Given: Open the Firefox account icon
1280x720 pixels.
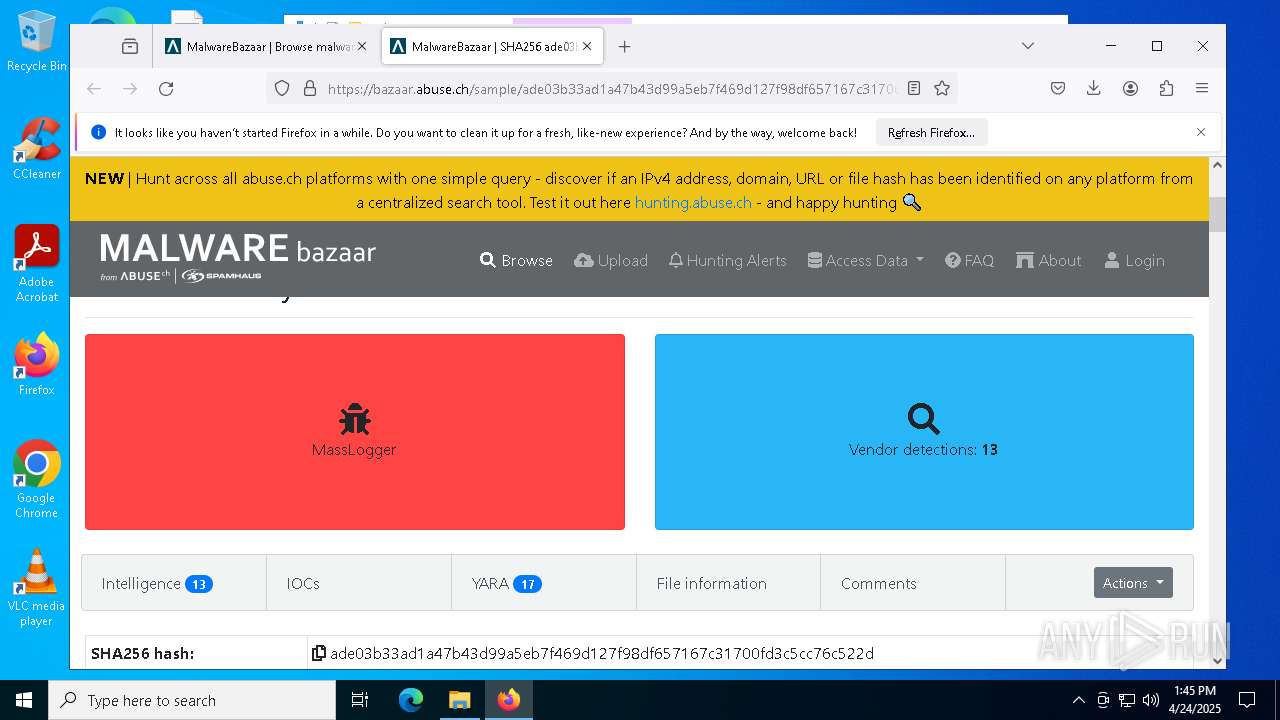Looking at the screenshot, I should (x=1130, y=89).
